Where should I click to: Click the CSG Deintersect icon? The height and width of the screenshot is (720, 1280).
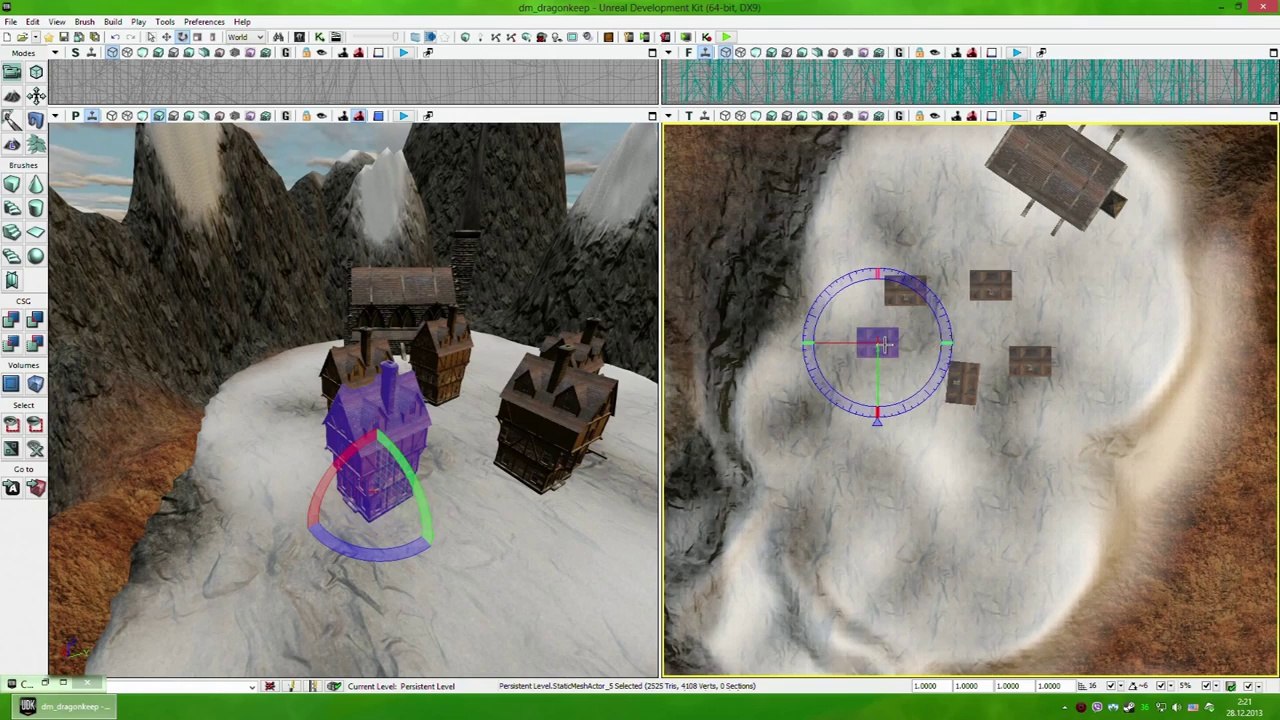(36, 344)
